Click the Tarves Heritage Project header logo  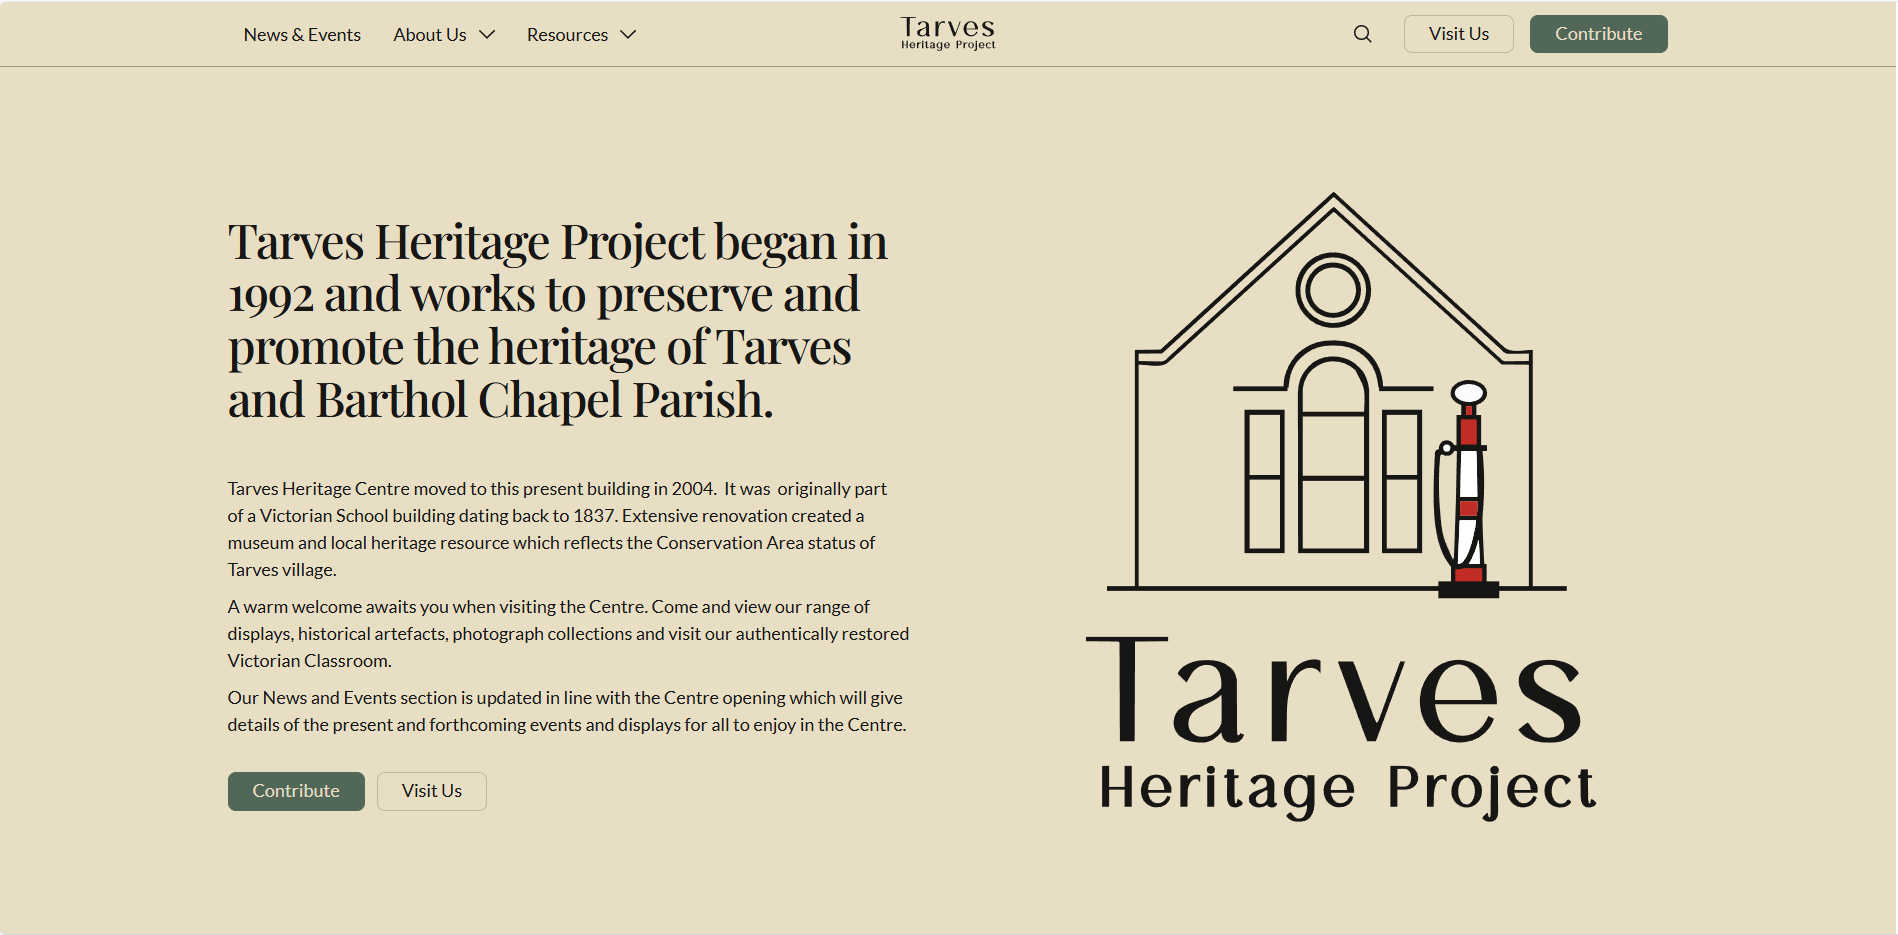(x=948, y=33)
